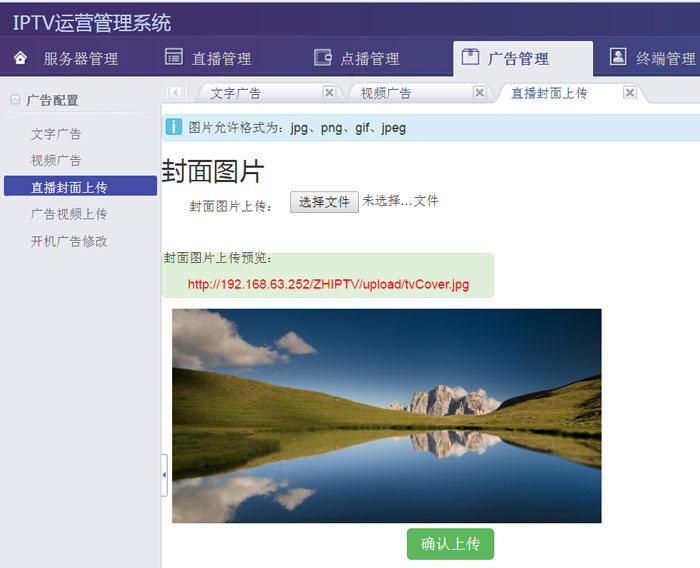Click the 选择文件 button

point(324,202)
